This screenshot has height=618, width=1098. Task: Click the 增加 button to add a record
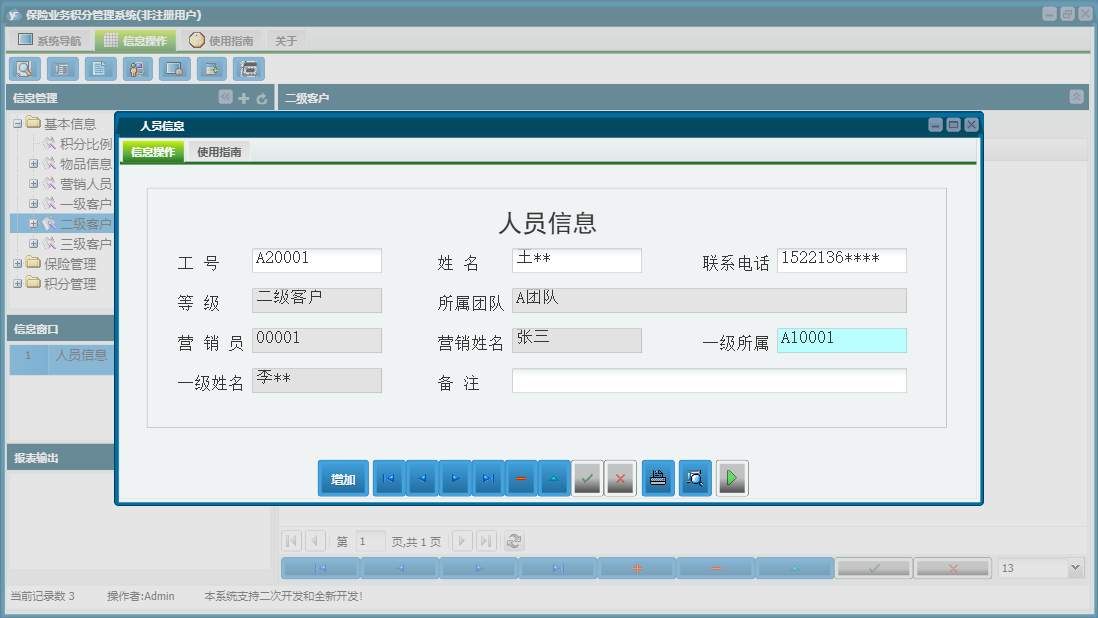point(343,478)
